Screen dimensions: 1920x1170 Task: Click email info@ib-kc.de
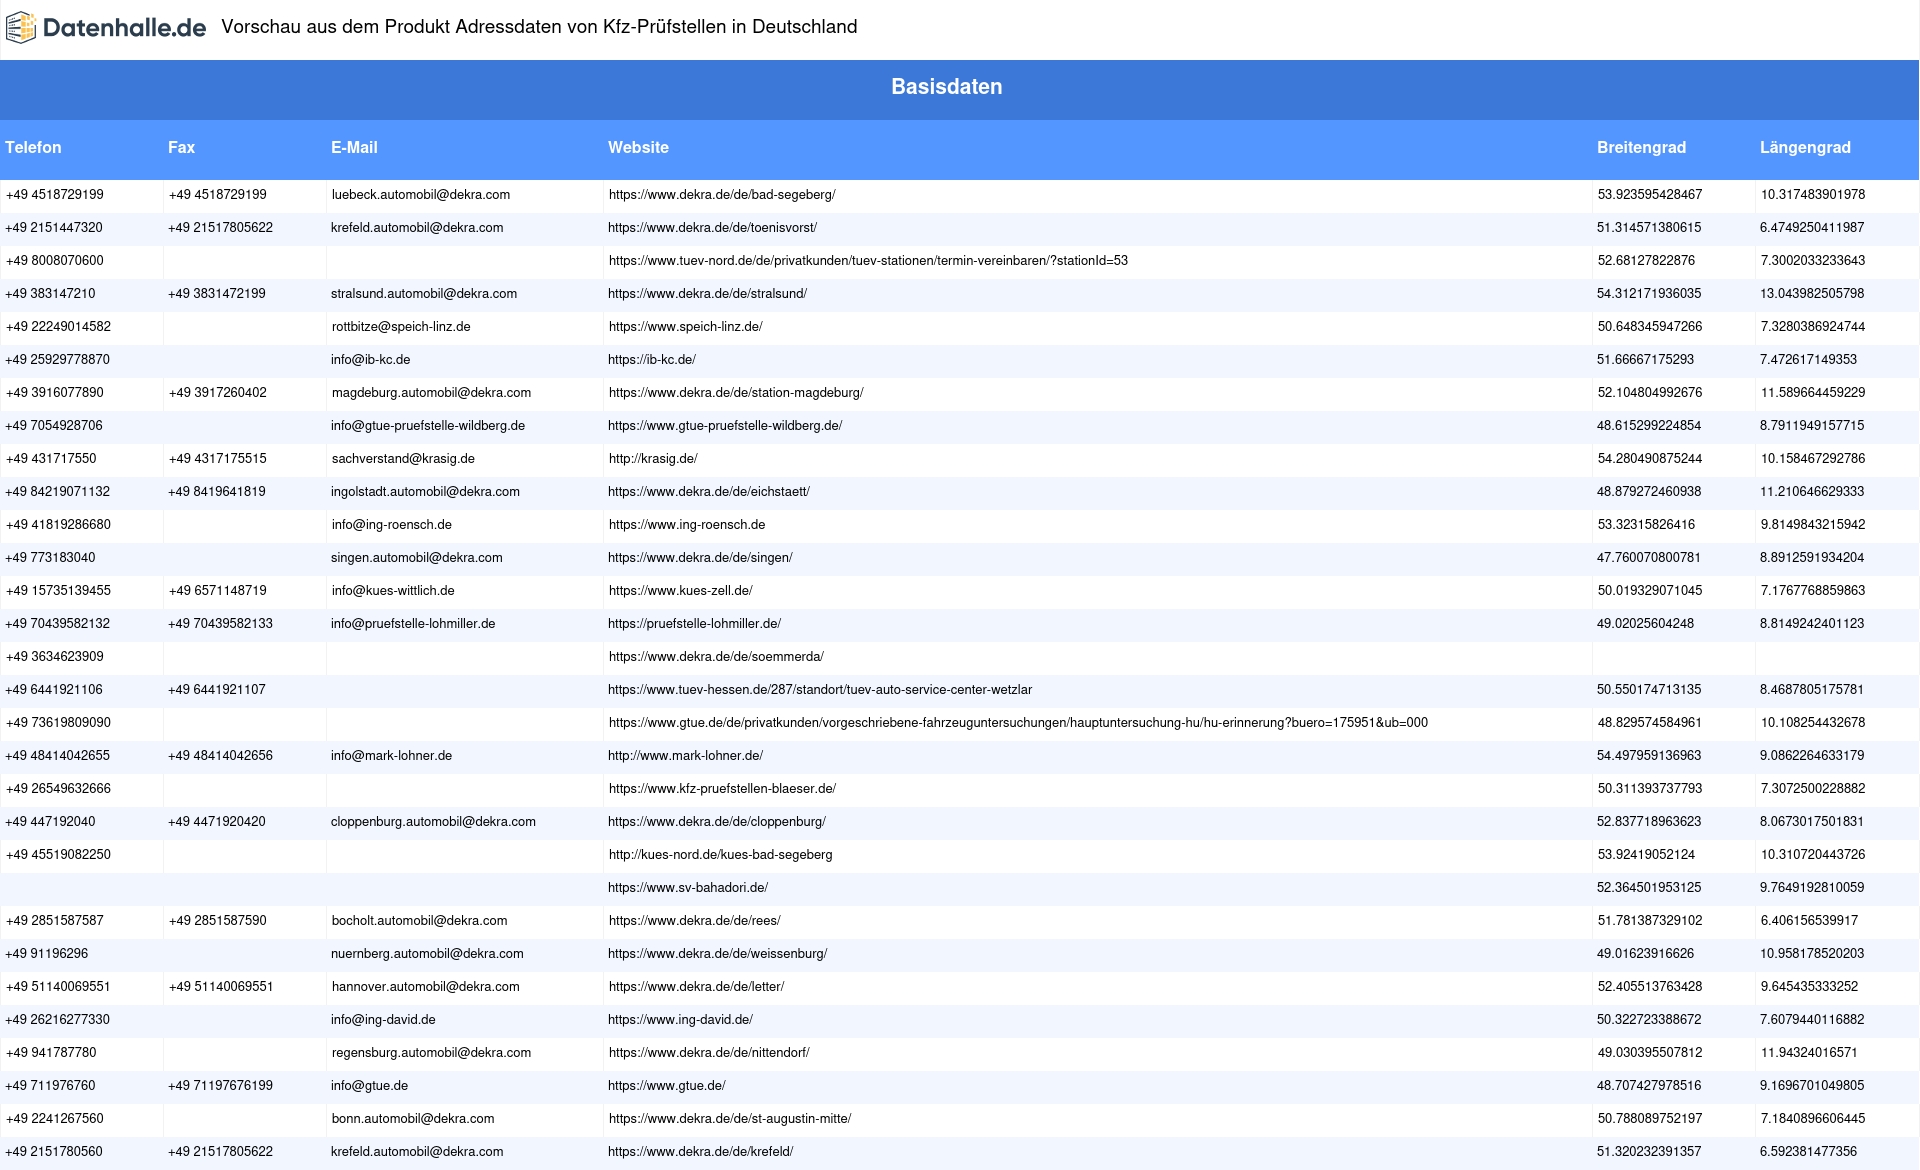point(370,360)
